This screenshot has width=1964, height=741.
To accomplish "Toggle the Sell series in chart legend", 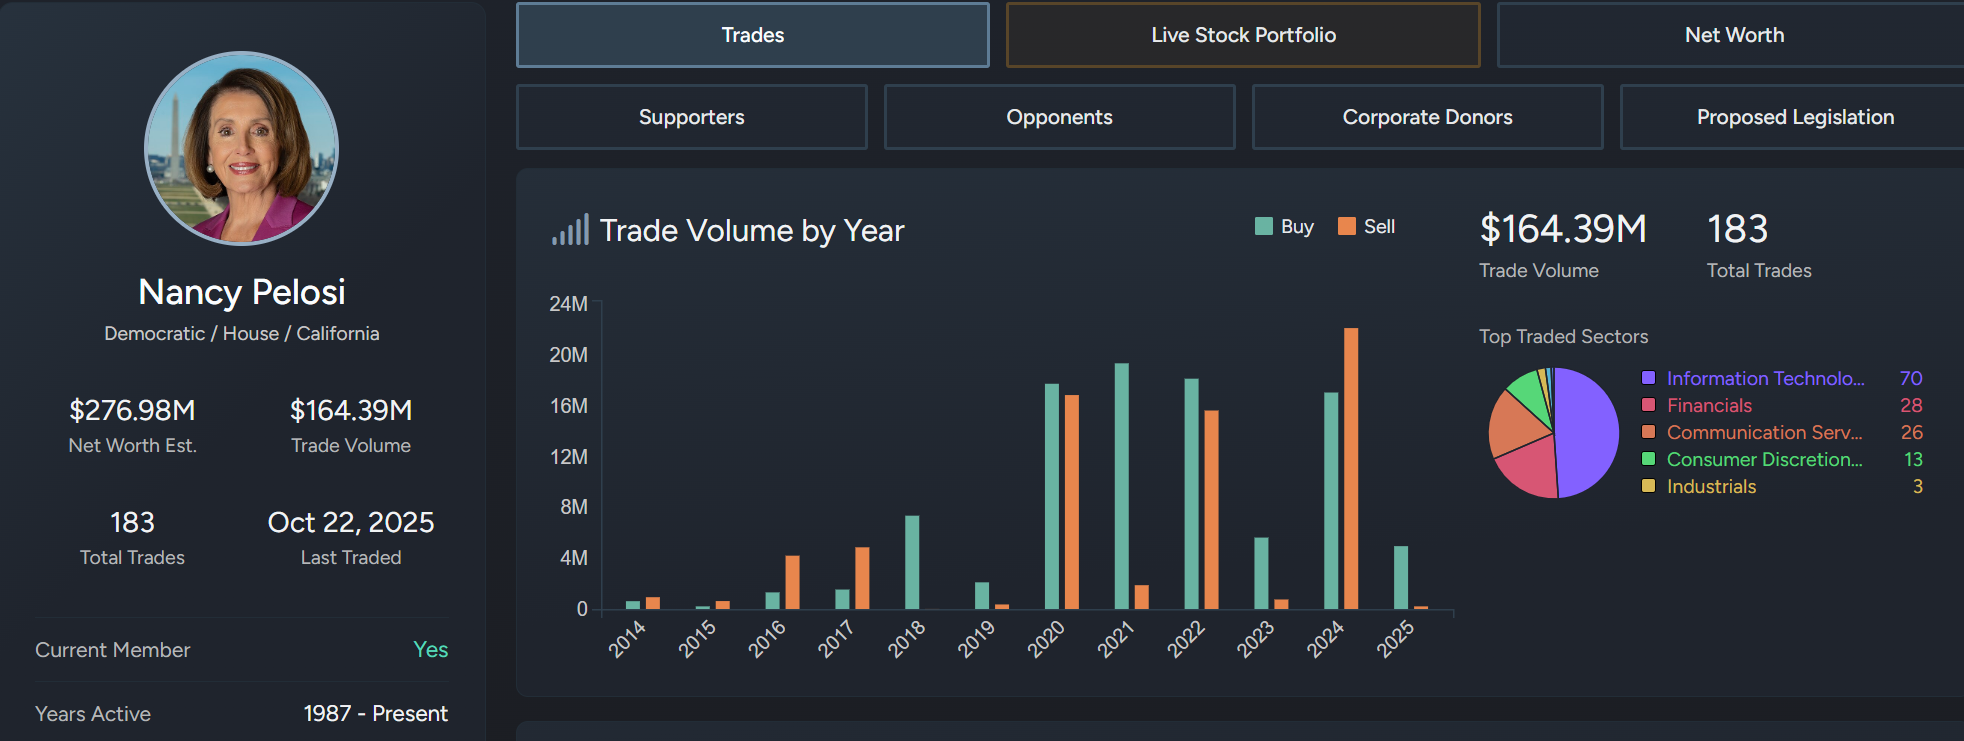I will [1366, 227].
